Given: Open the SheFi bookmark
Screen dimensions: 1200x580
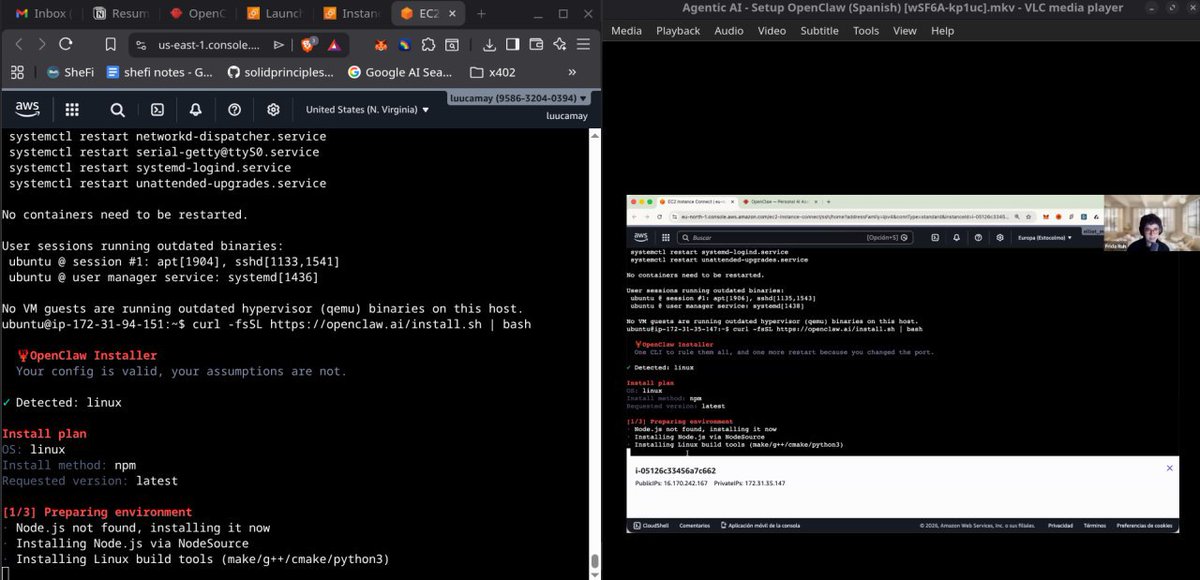Looking at the screenshot, I should click(x=69, y=72).
